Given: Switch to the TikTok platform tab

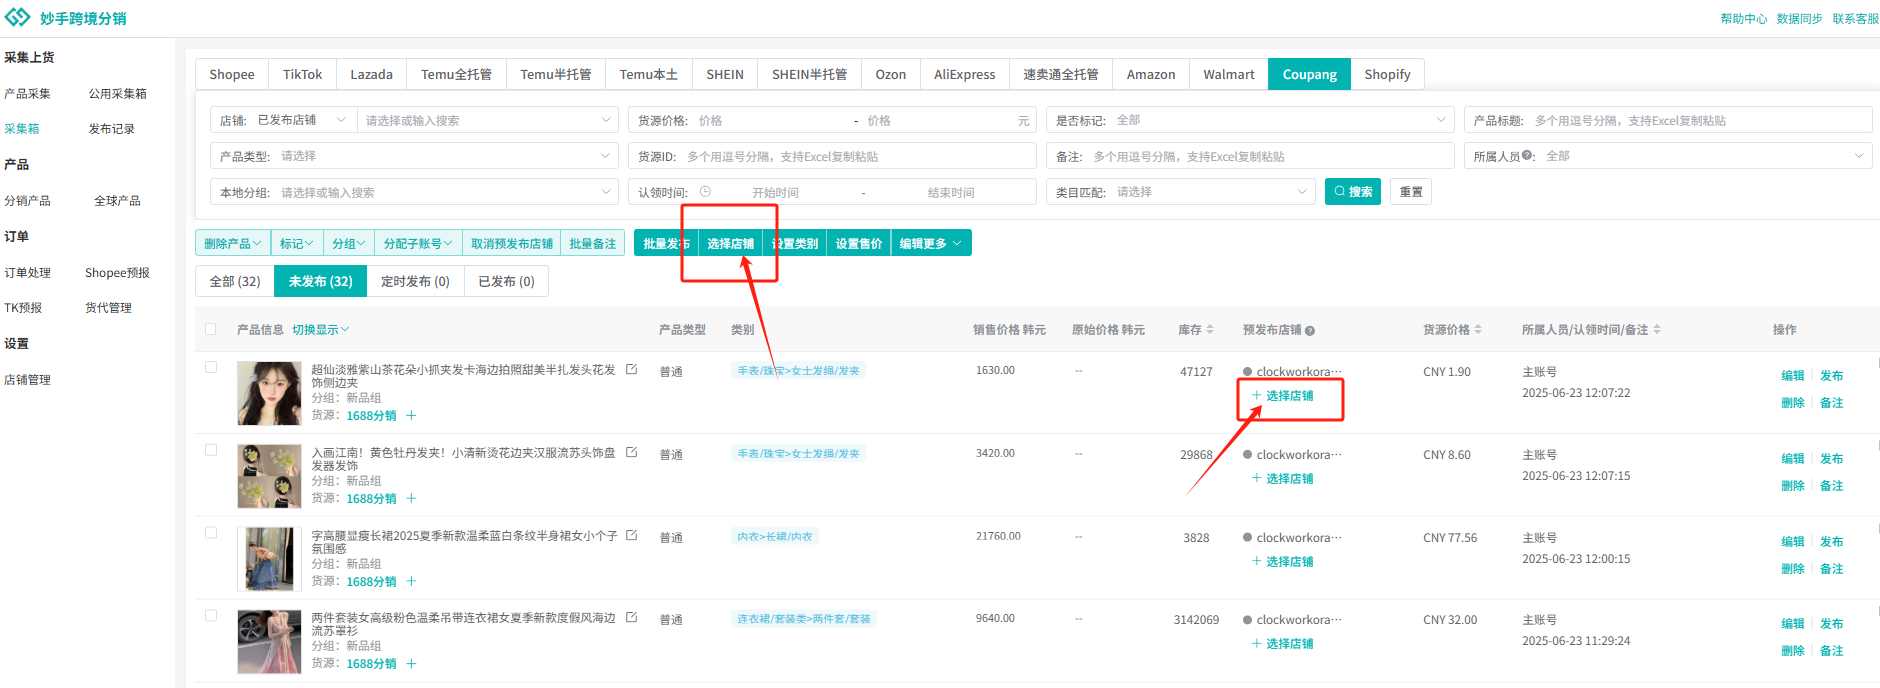Looking at the screenshot, I should click(302, 74).
